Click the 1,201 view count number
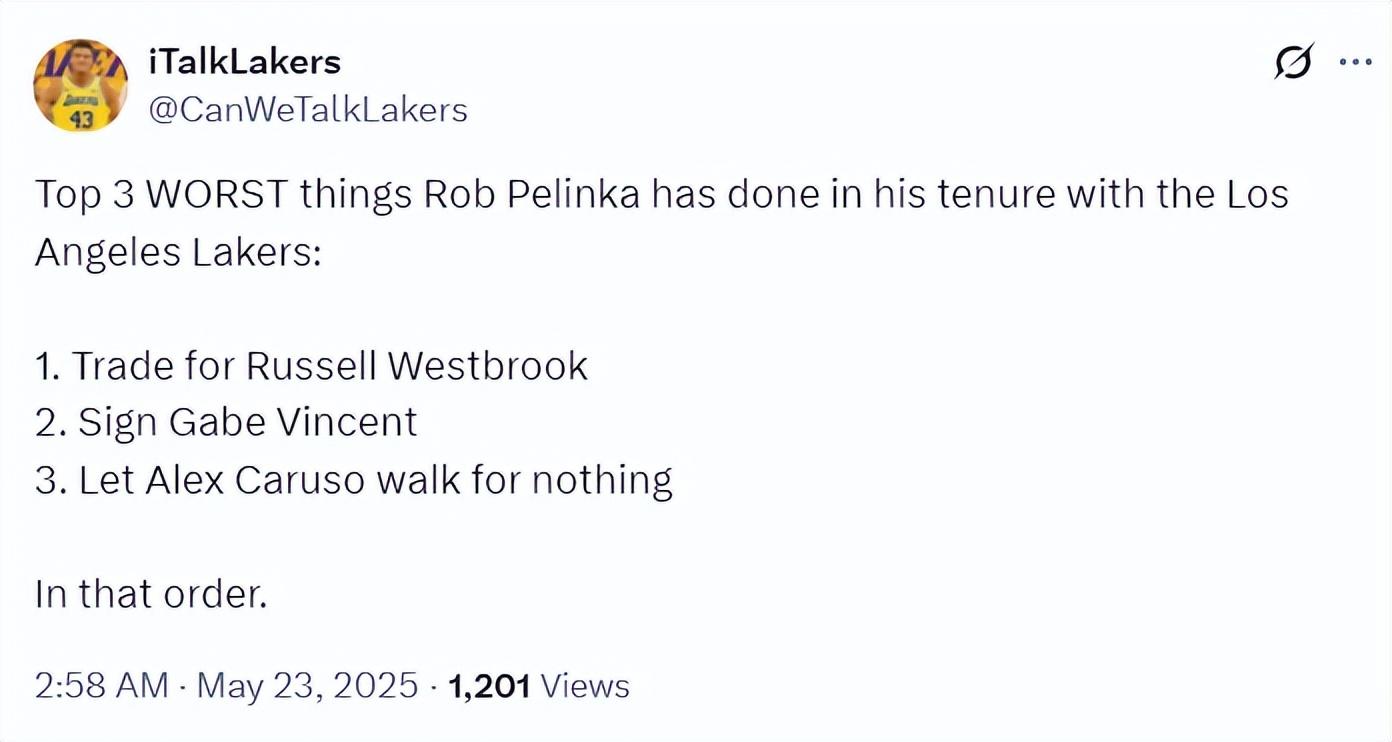This screenshot has width=1392, height=742. point(489,686)
